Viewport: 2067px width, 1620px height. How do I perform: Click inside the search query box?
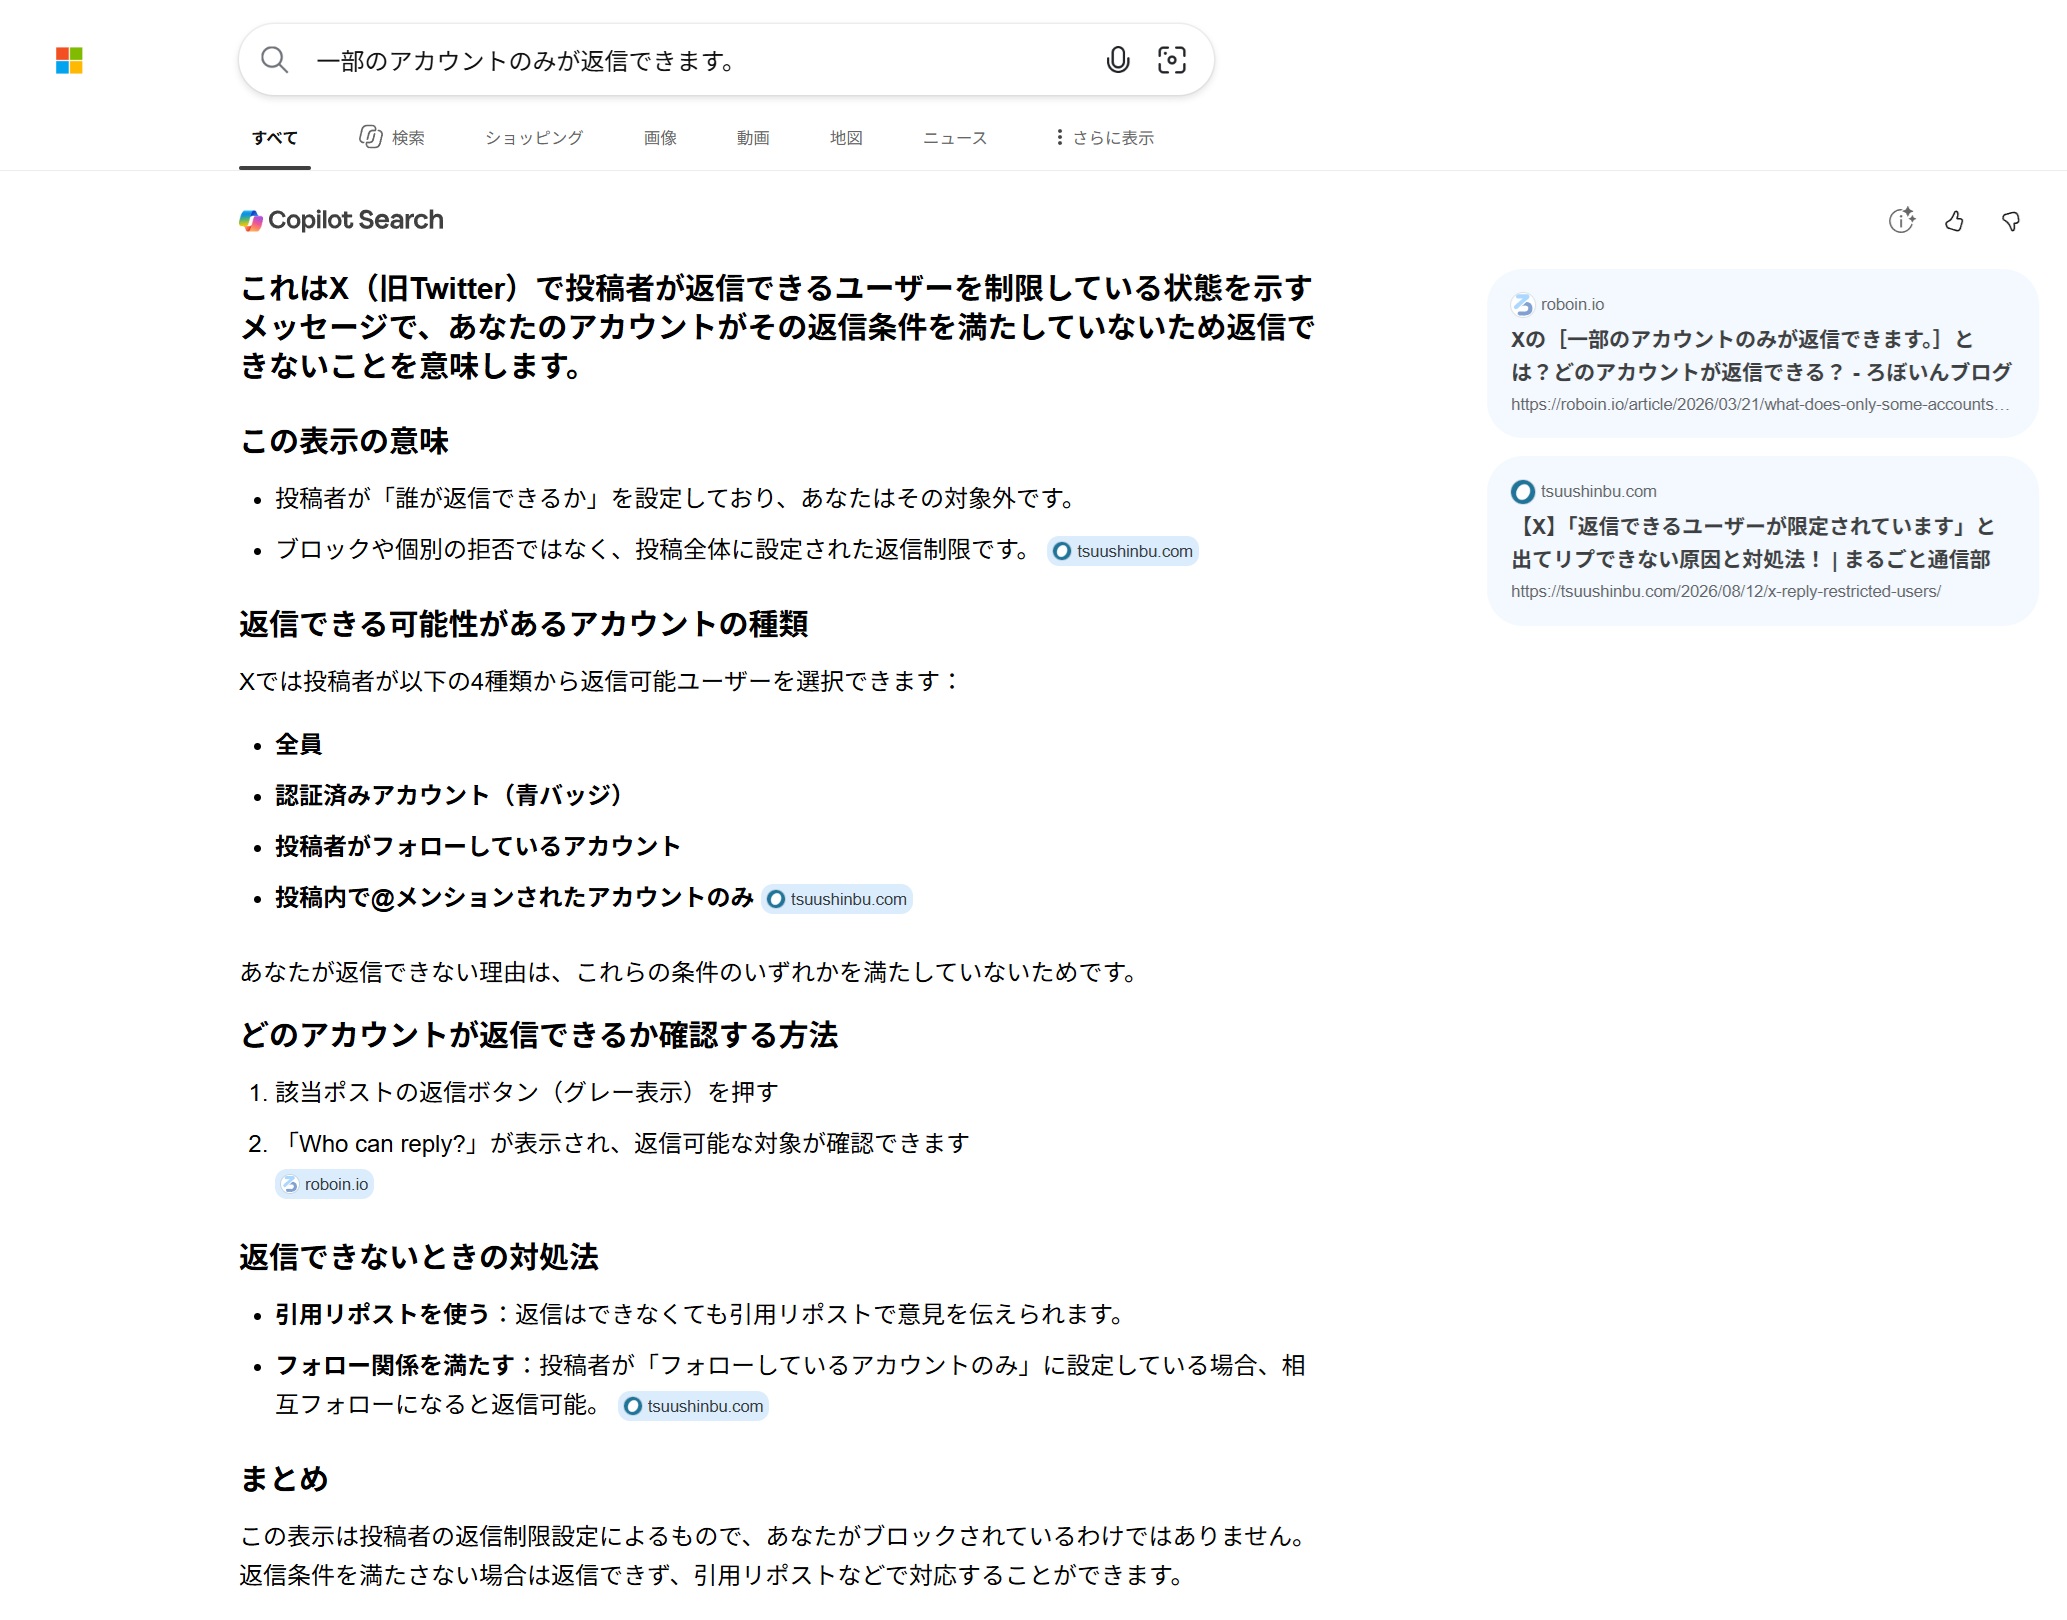pos(700,61)
